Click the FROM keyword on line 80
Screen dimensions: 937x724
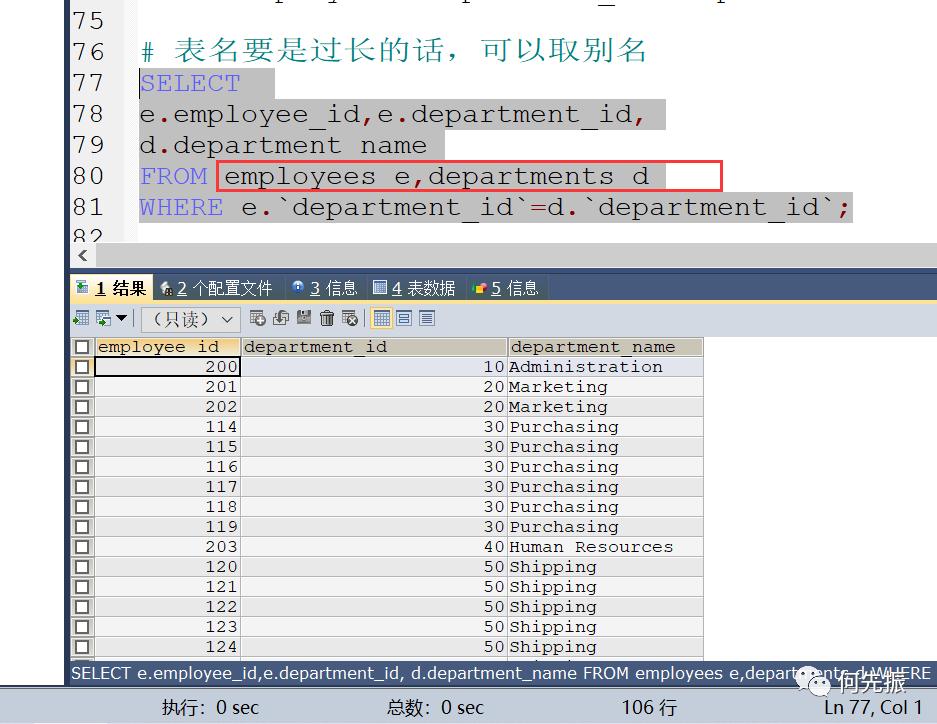click(x=174, y=177)
